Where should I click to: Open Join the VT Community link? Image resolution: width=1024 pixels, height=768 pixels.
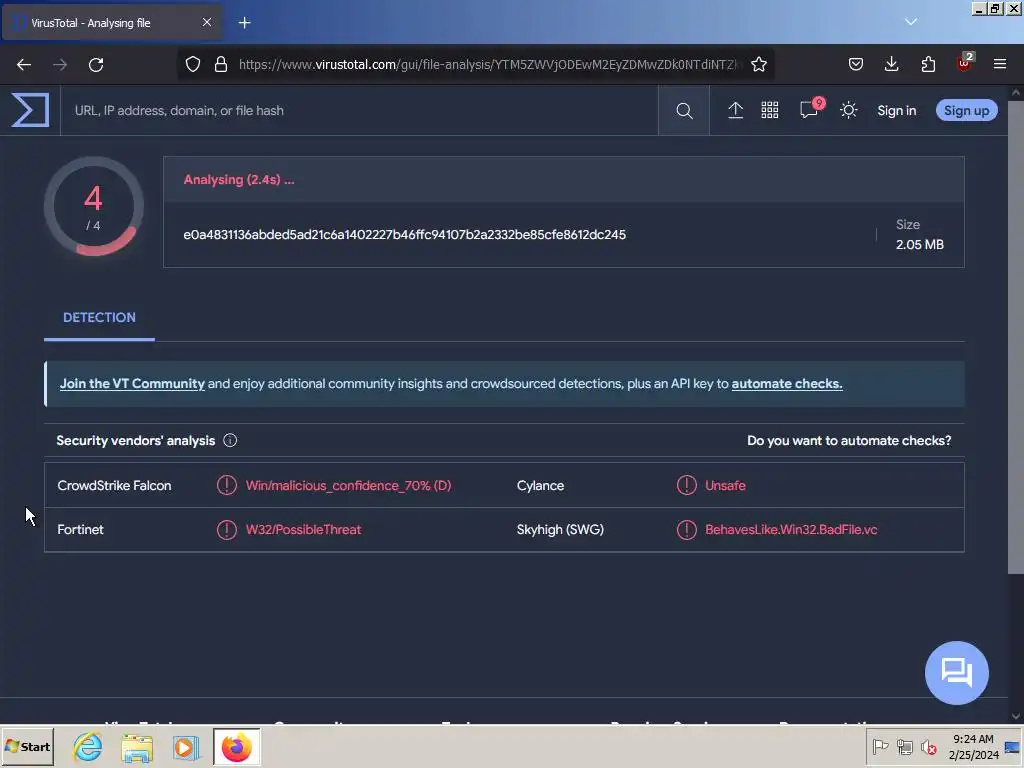pos(132,383)
